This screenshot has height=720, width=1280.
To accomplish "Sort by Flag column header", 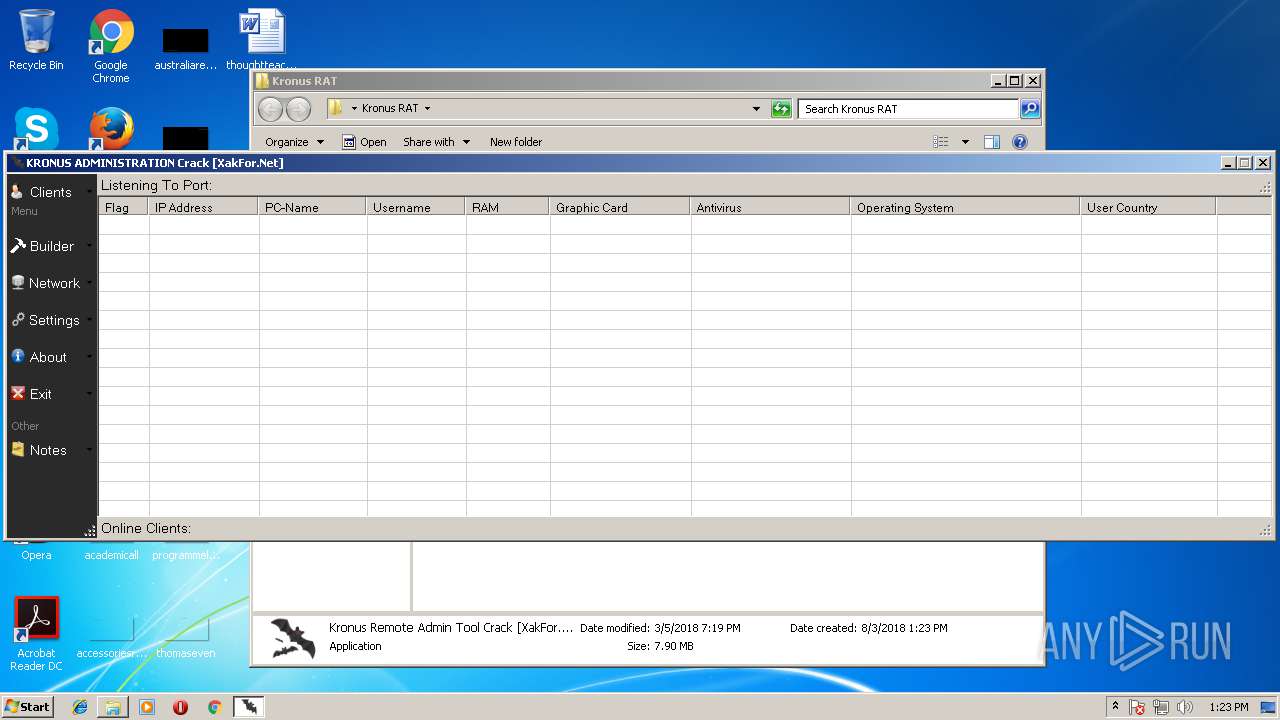I will 124,207.
